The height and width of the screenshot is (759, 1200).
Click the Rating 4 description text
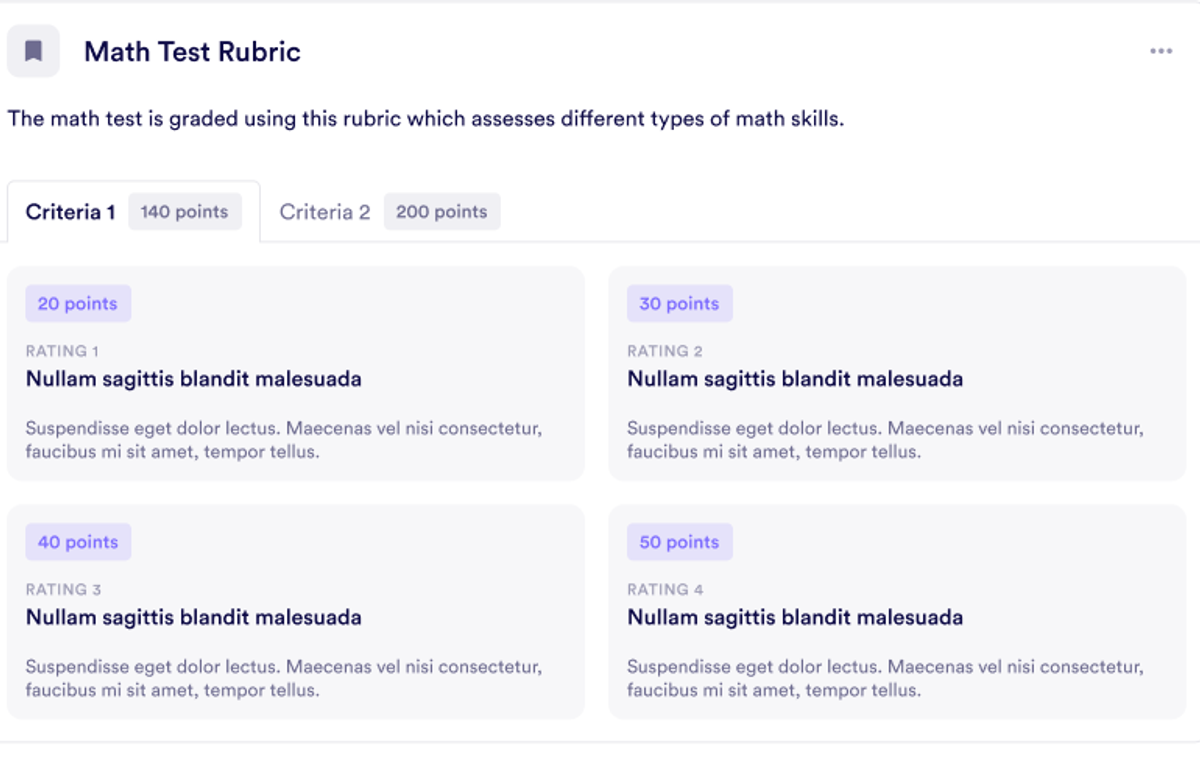pyautogui.click(x=886, y=678)
